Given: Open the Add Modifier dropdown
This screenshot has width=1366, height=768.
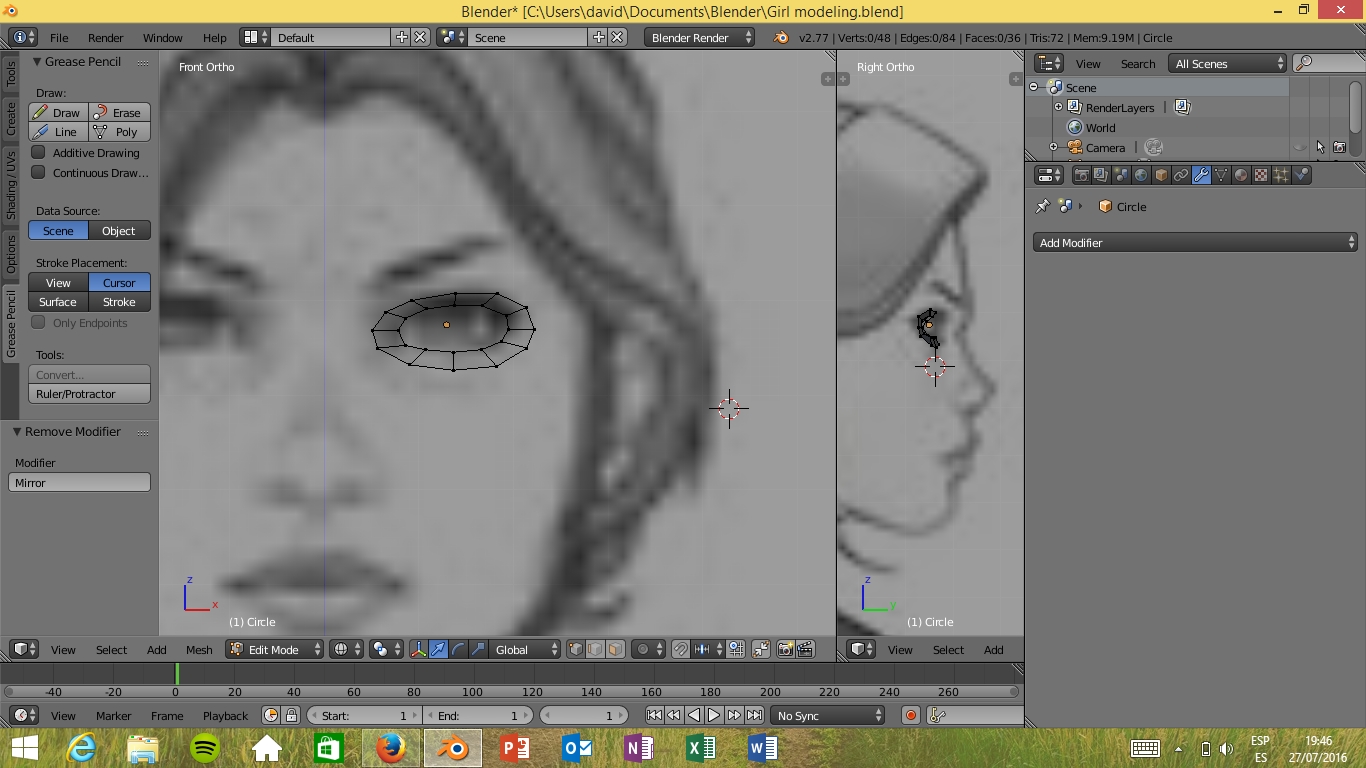Looking at the screenshot, I should tap(1195, 243).
